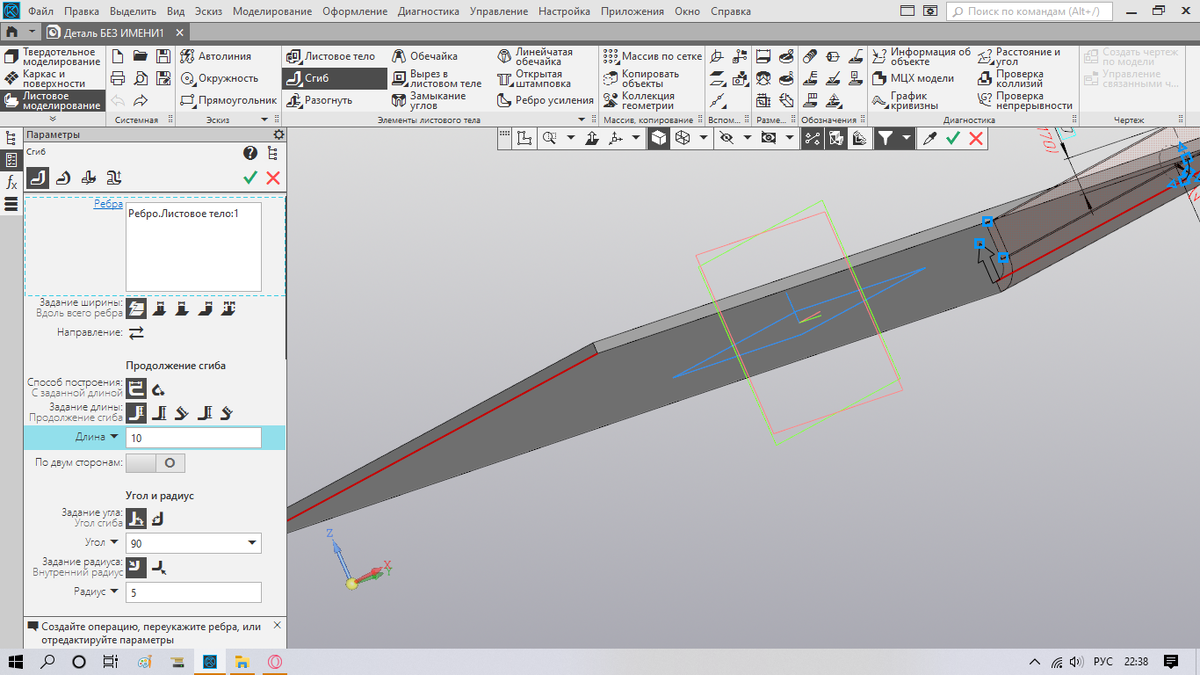Select Замыкание углов tool
Image resolution: width=1200 pixels, height=675 pixels.
click(429, 100)
